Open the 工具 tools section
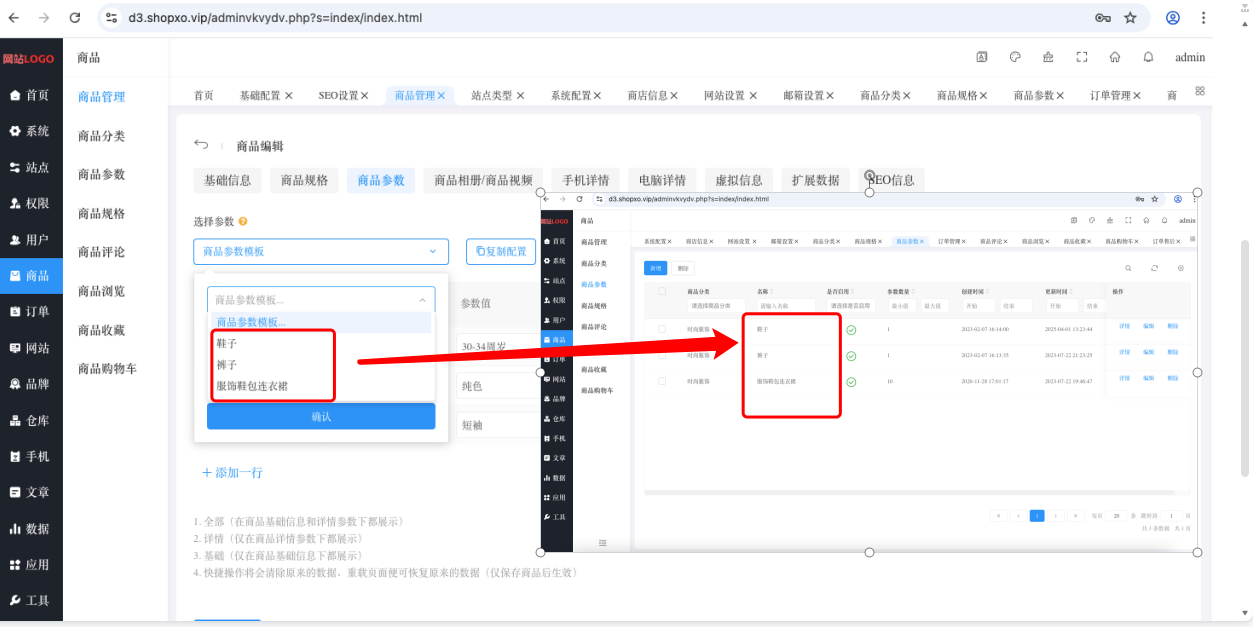 30,600
